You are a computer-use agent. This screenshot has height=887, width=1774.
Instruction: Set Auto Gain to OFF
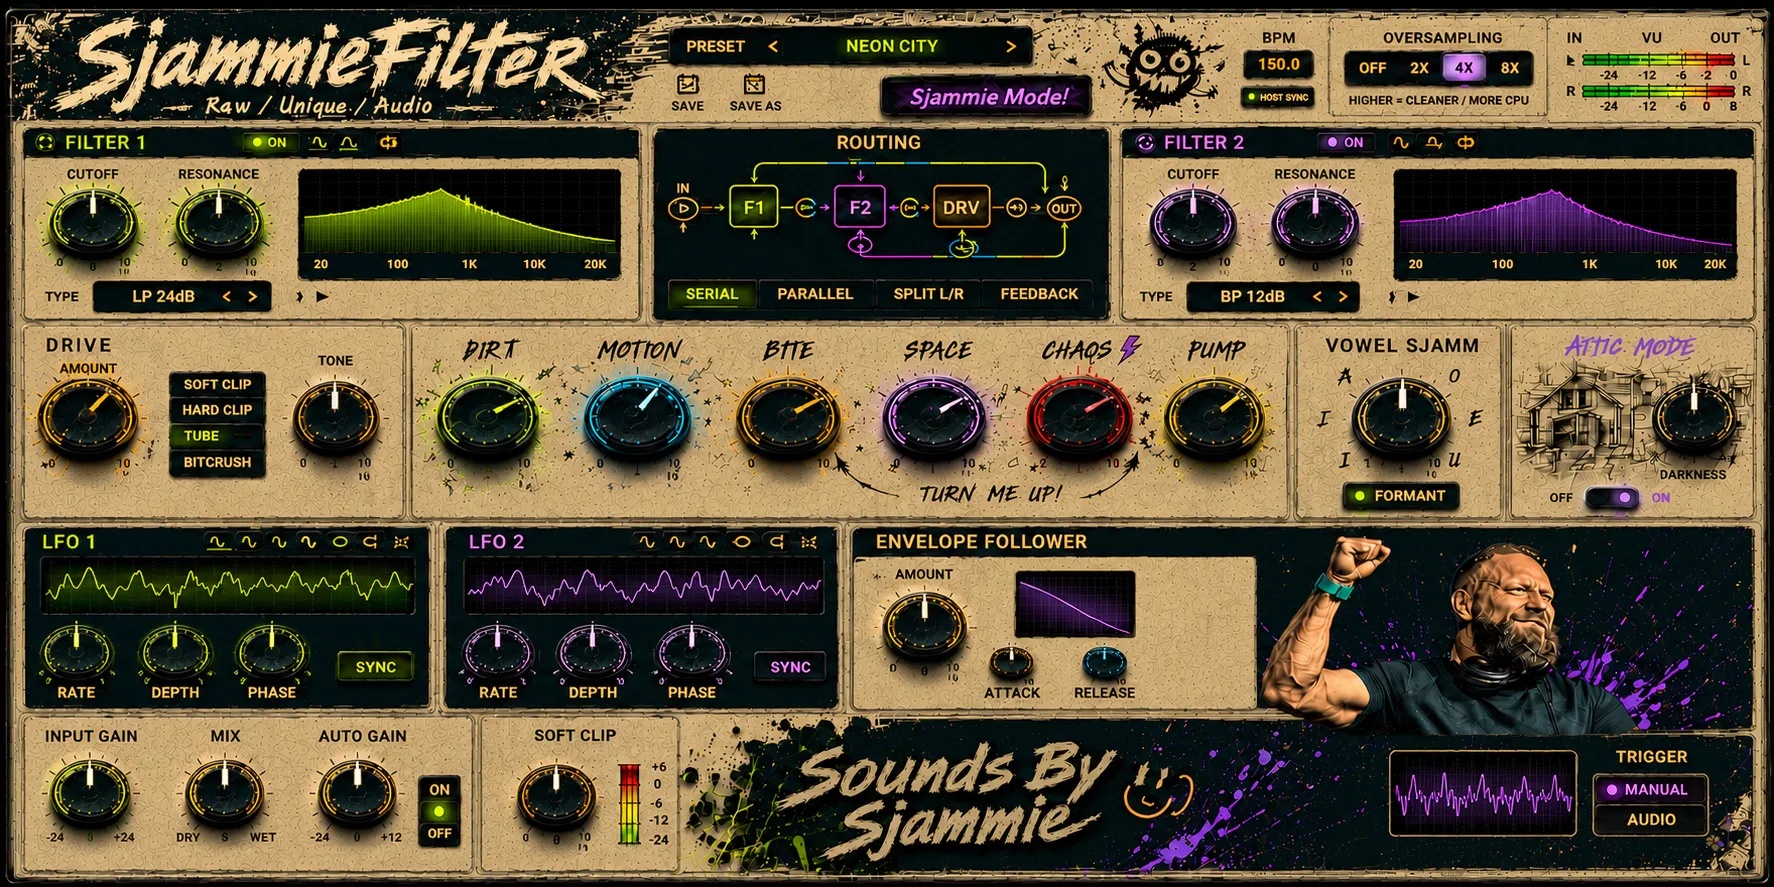click(440, 833)
